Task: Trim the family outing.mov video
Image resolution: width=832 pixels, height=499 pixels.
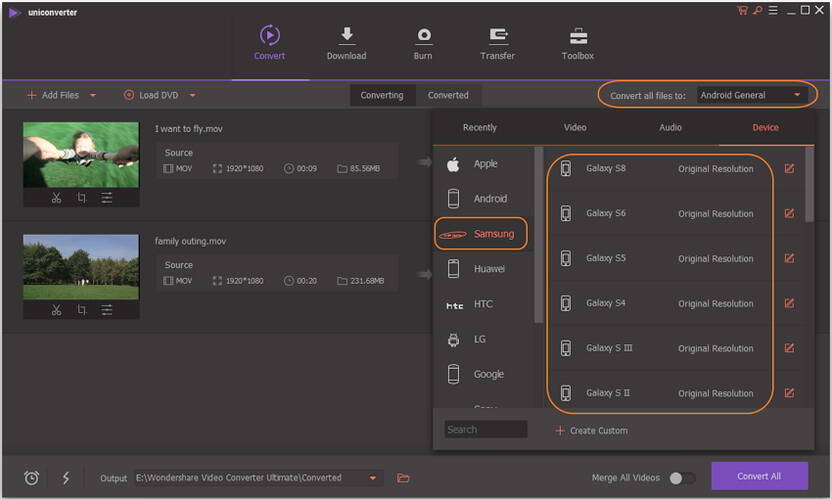Action: 56,310
